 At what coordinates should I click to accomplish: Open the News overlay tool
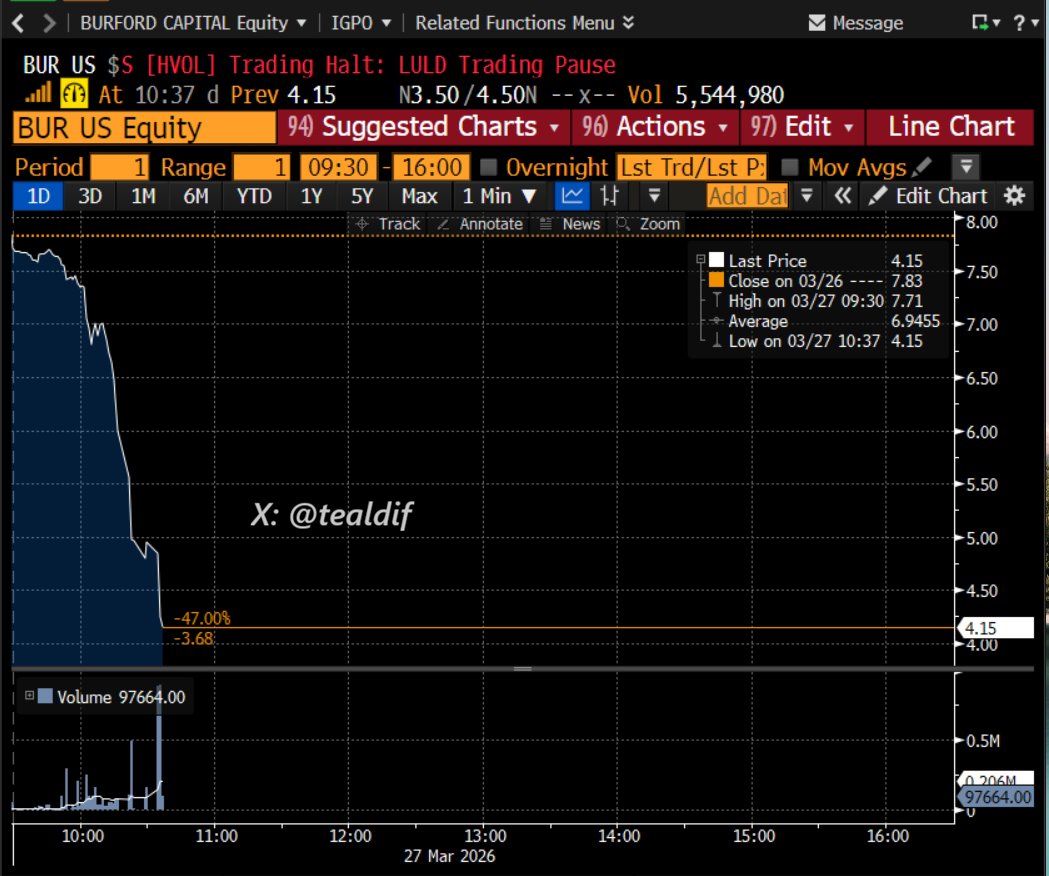[x=569, y=224]
